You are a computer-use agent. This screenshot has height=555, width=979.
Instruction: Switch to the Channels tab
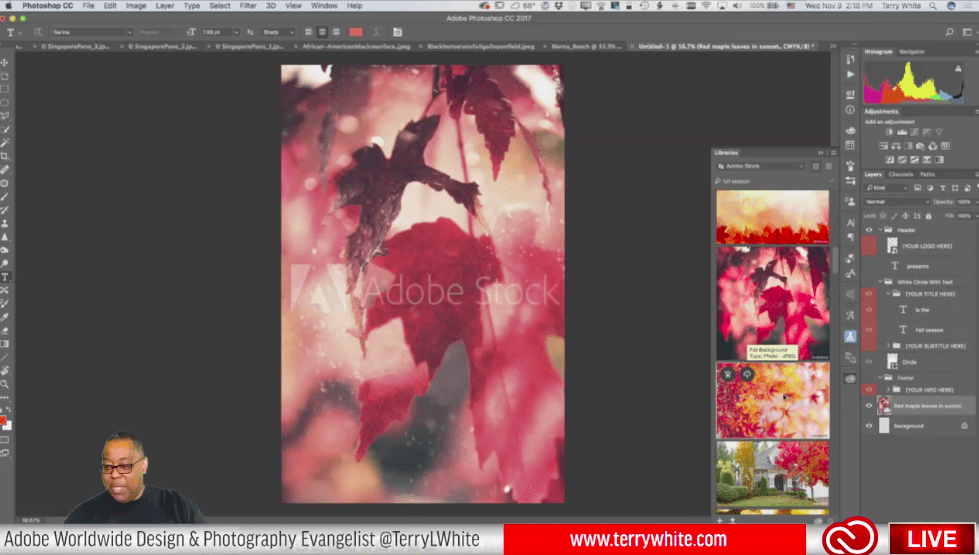pos(901,175)
